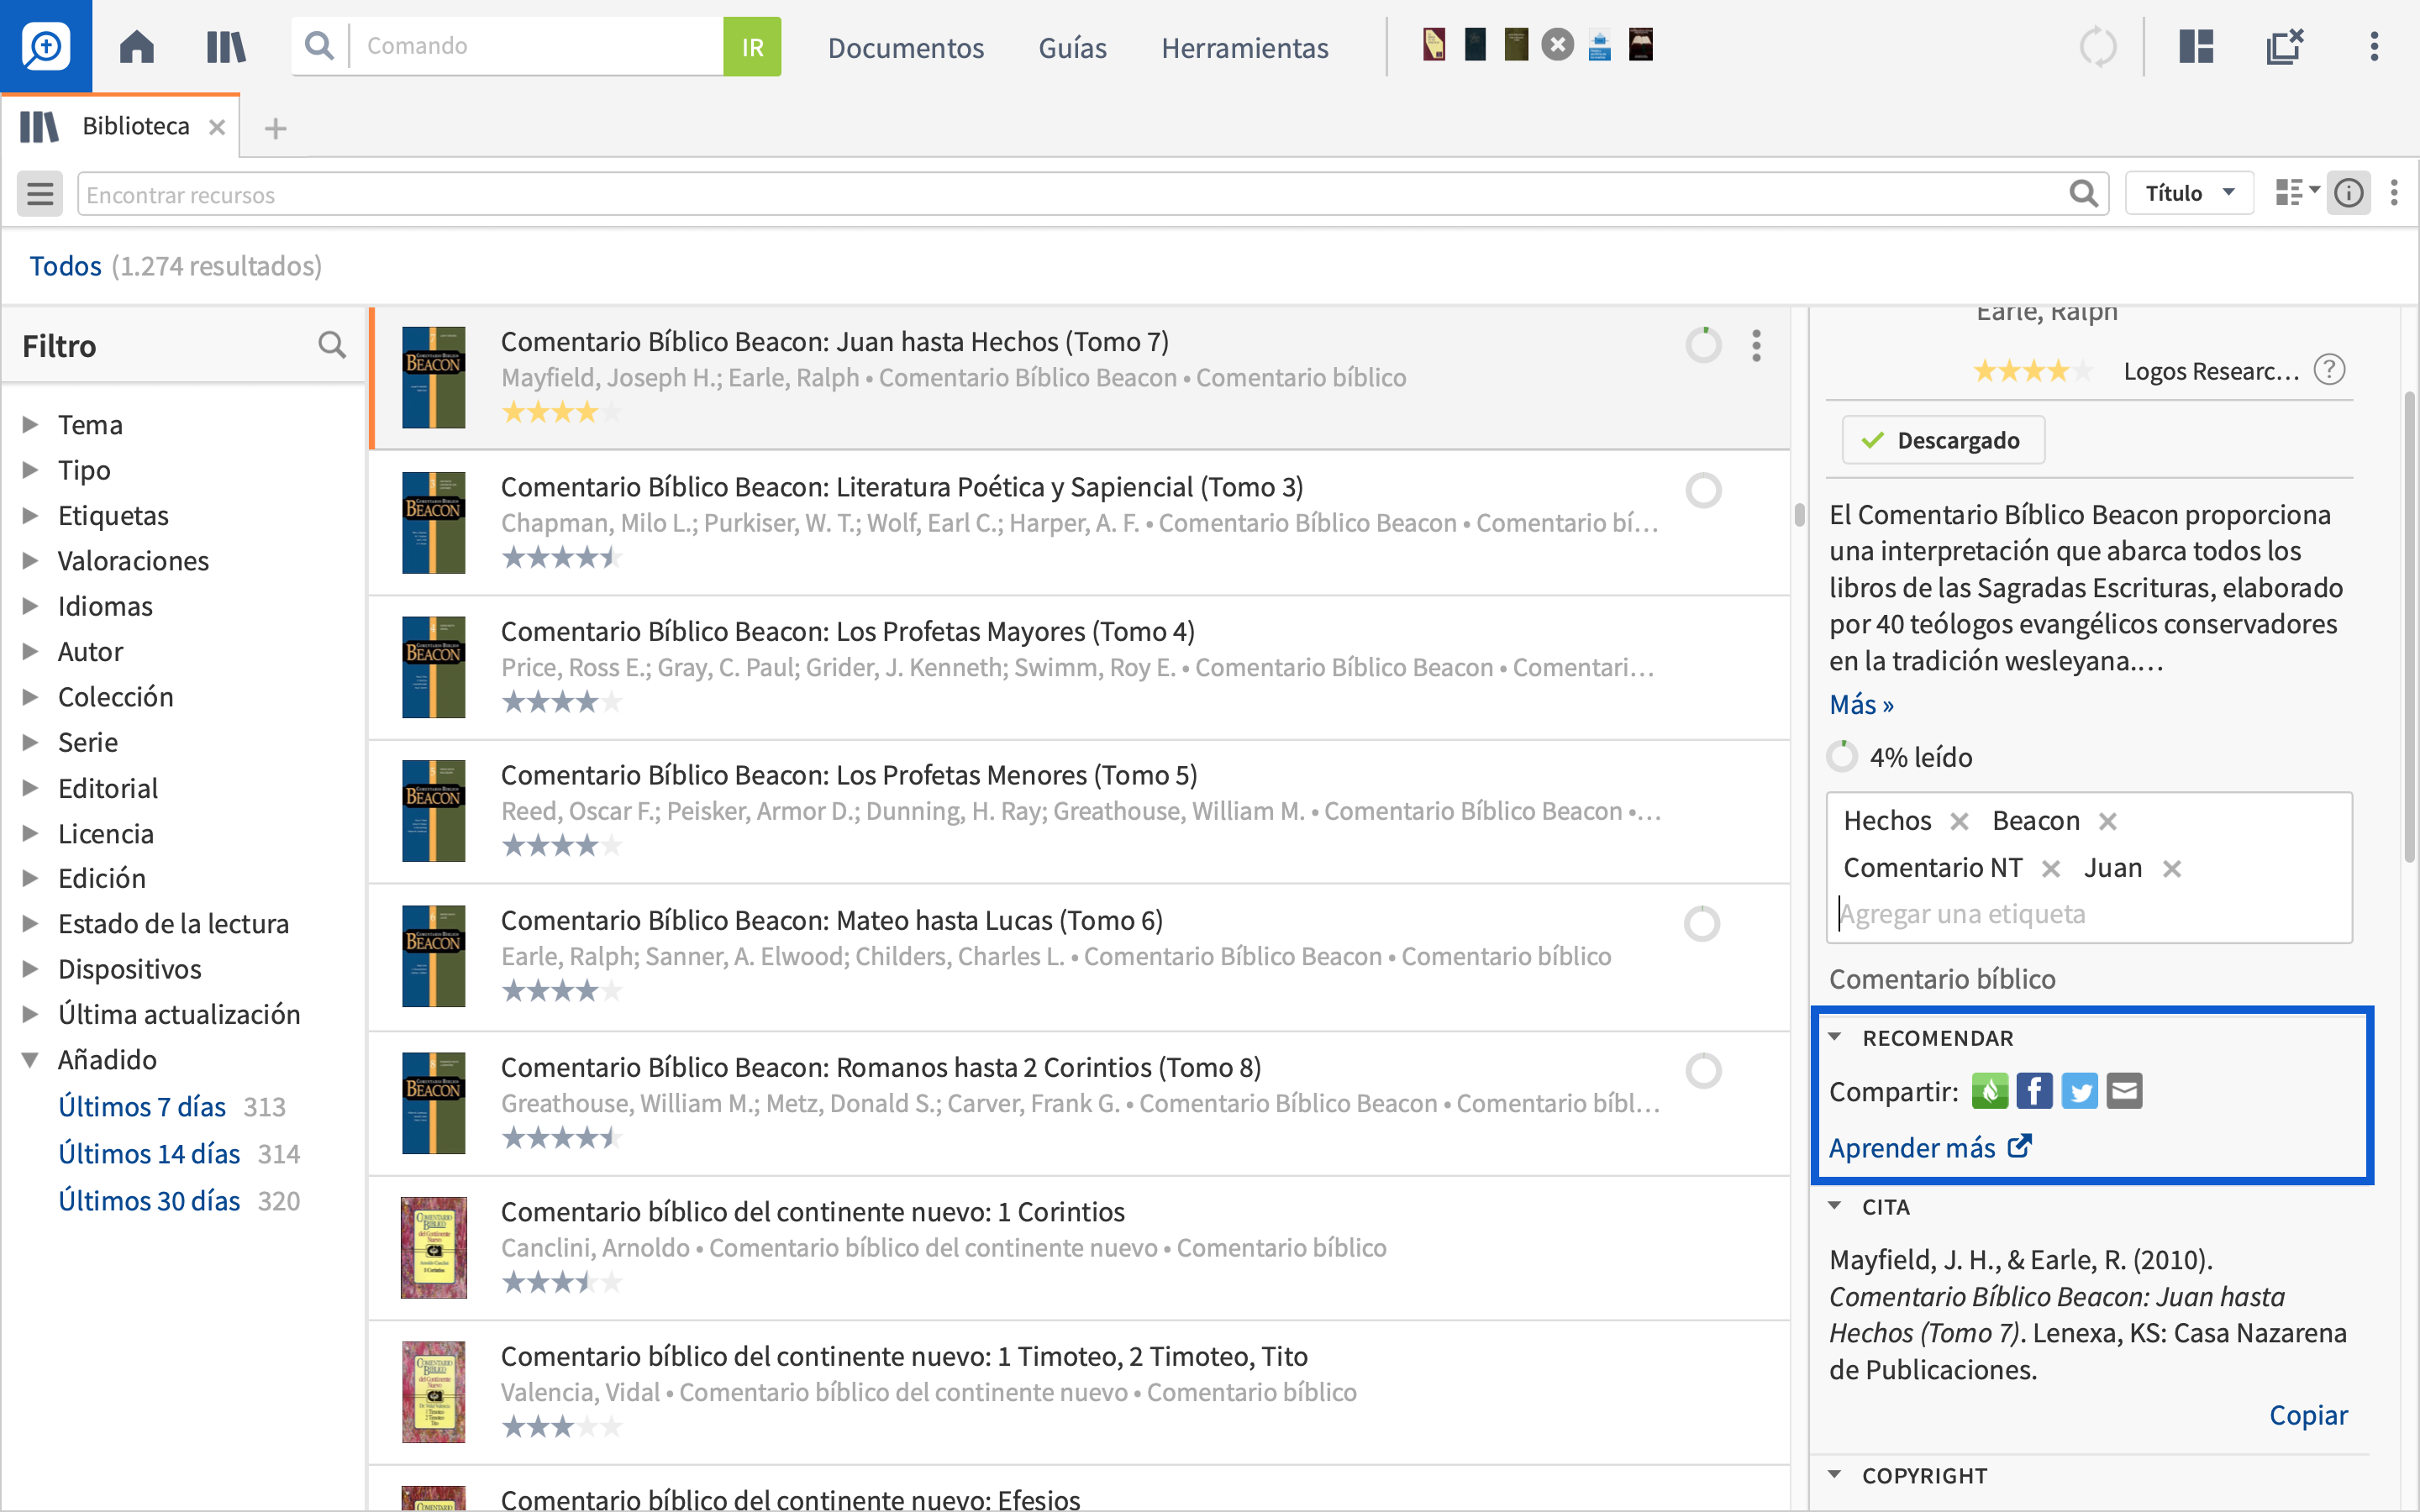The width and height of the screenshot is (2420, 1512).
Task: Select the Biblioteca tab
Action: pyautogui.click(x=119, y=126)
